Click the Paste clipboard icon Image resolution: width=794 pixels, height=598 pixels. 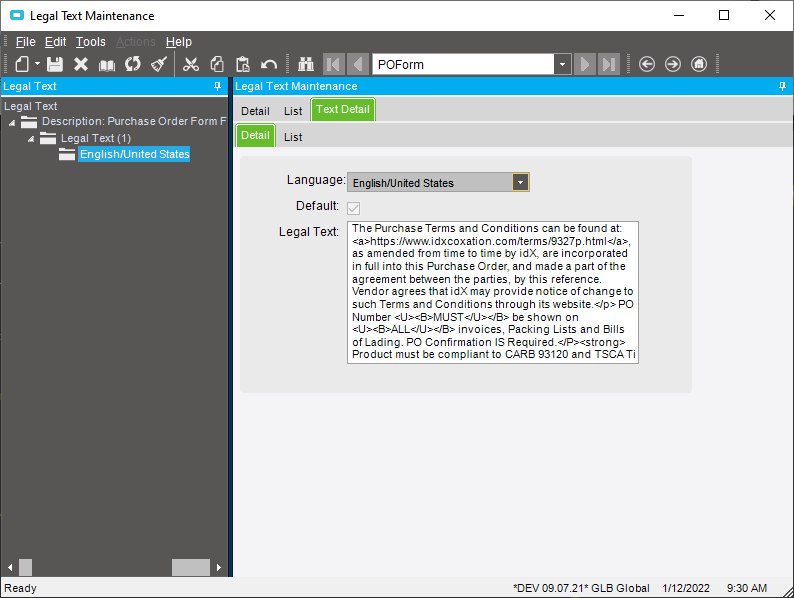pos(243,64)
